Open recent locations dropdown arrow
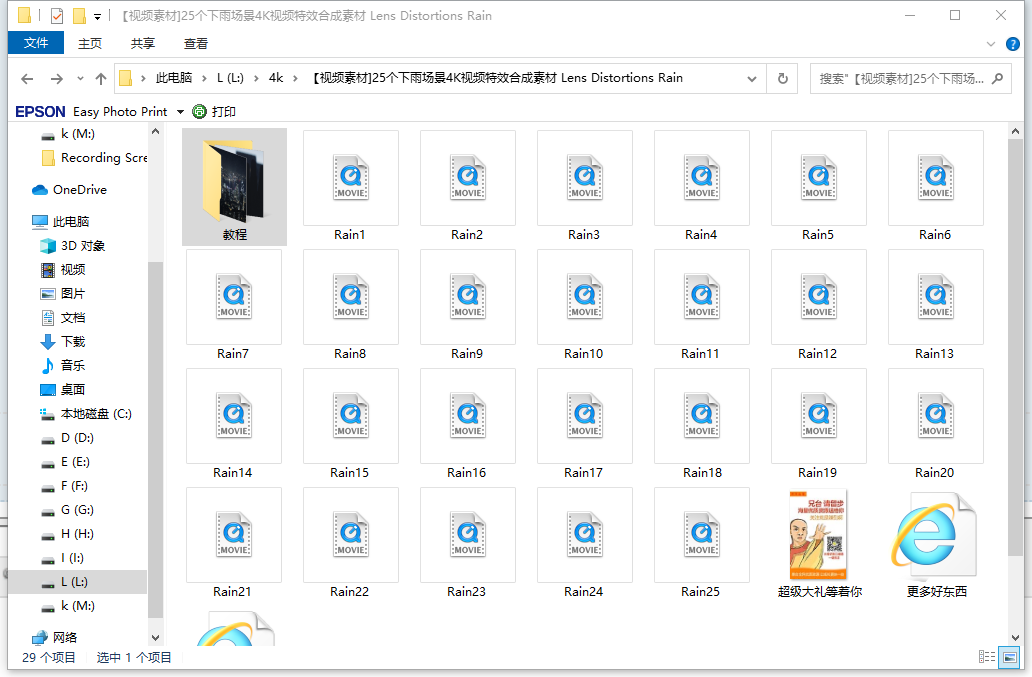1032x677 pixels. pos(80,78)
